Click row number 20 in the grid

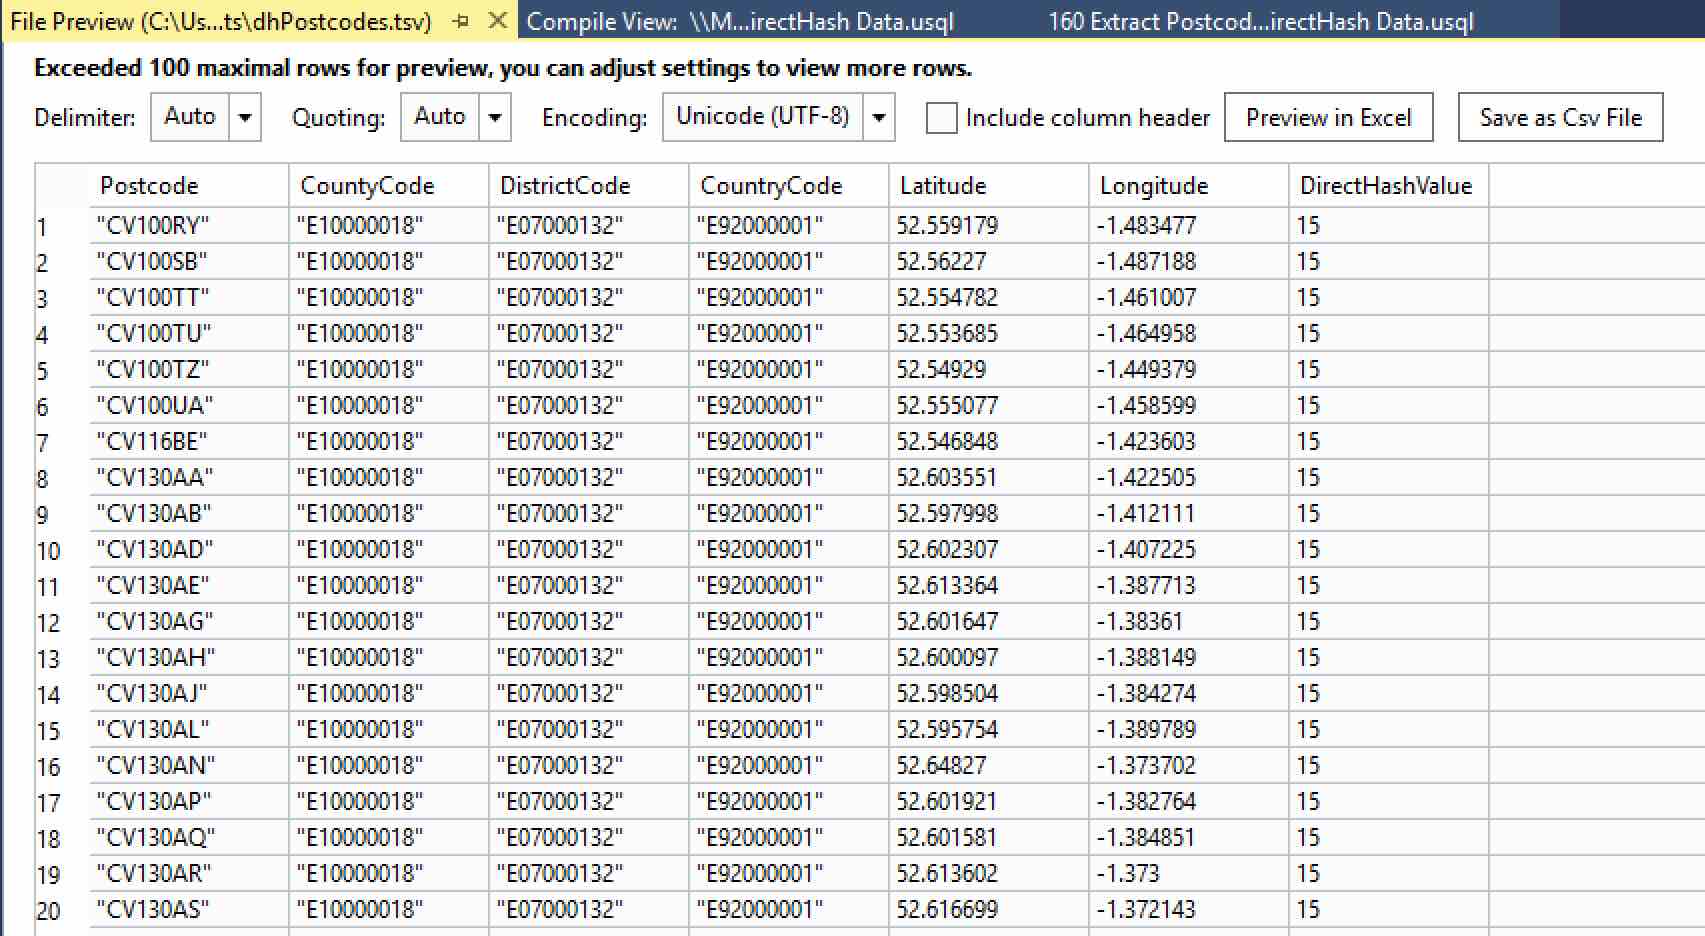pyautogui.click(x=48, y=912)
